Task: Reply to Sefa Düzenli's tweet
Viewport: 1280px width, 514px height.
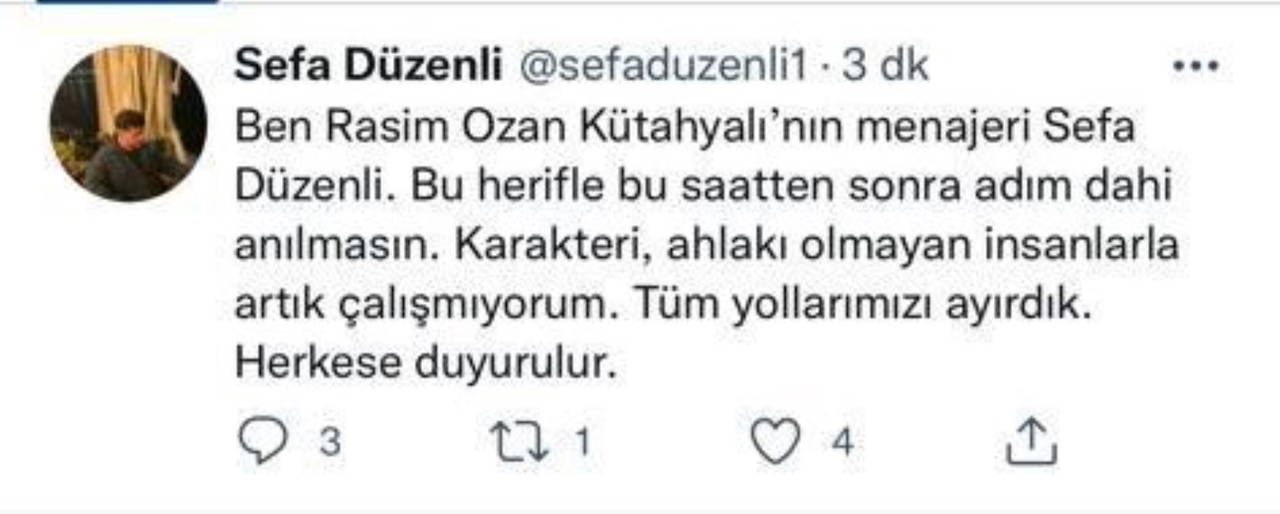Action: pos(264,441)
